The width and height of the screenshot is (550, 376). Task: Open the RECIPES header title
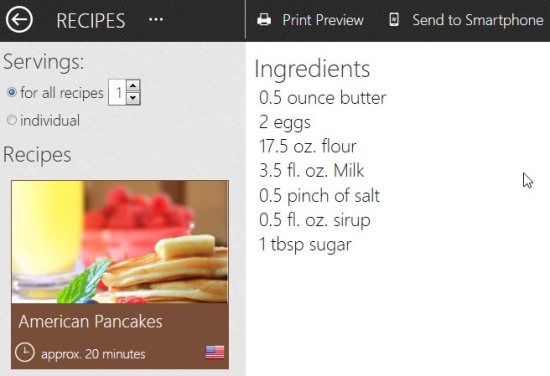(x=91, y=20)
